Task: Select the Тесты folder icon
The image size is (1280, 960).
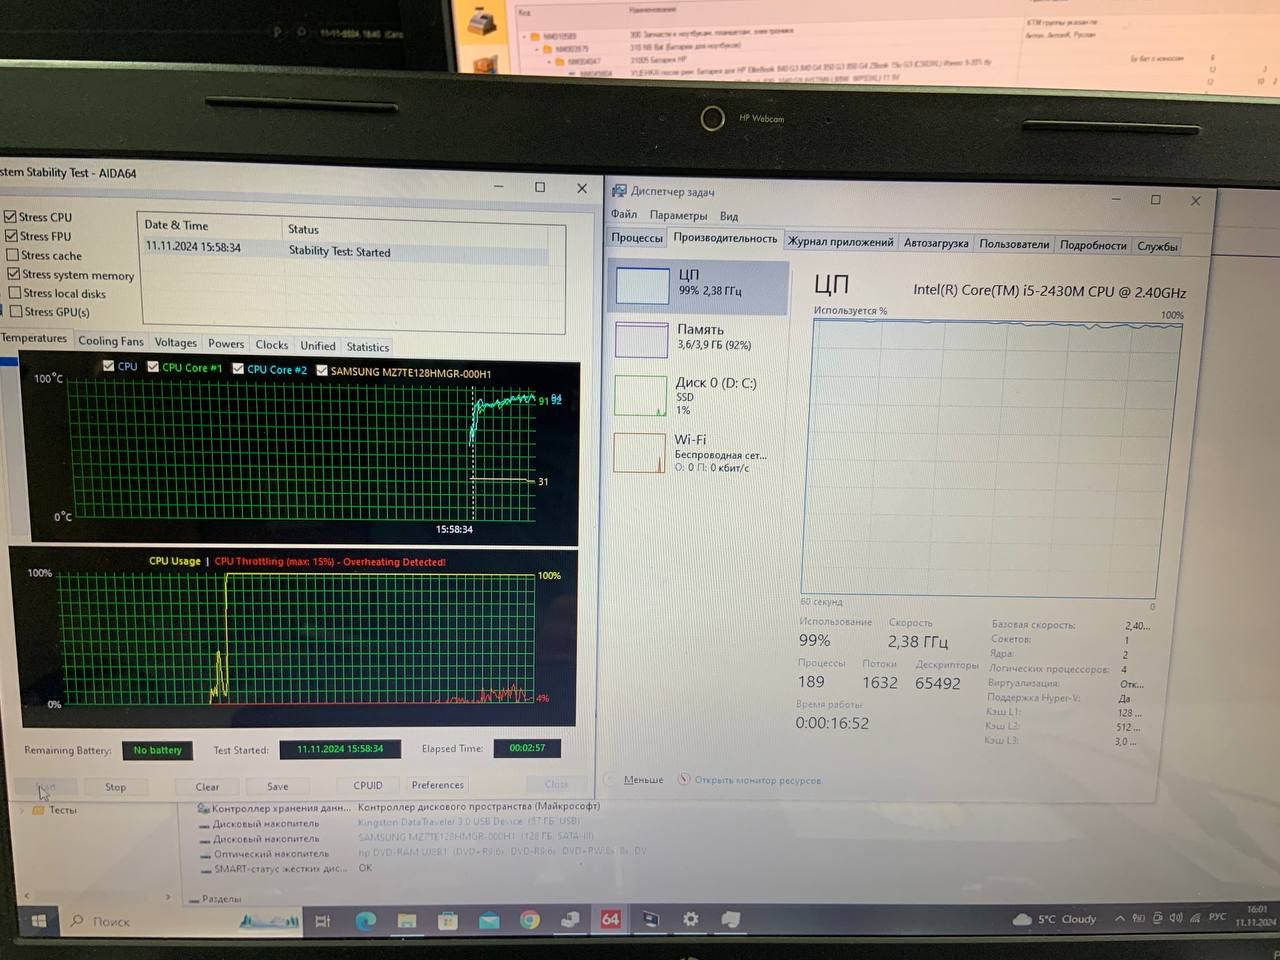Action: [38, 810]
